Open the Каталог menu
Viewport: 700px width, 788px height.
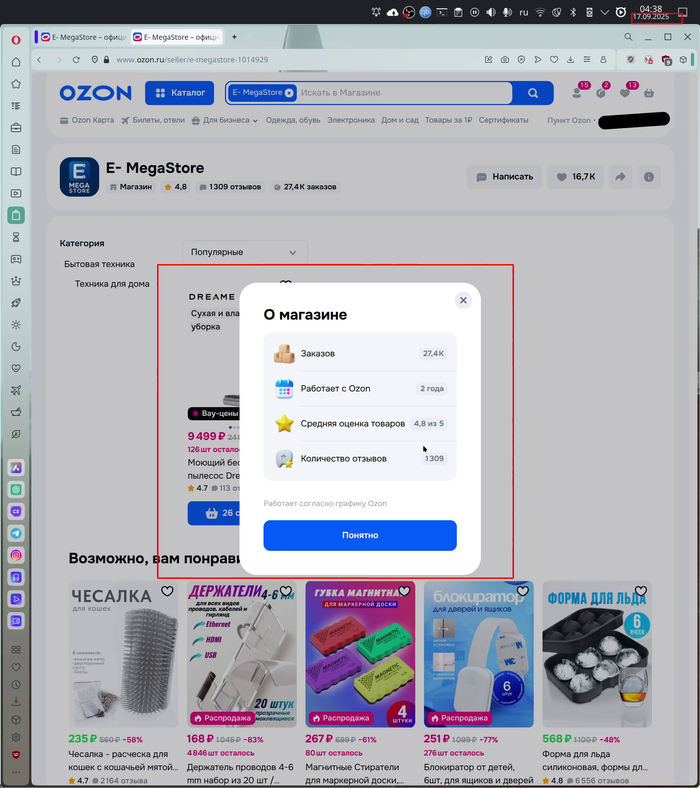179,93
